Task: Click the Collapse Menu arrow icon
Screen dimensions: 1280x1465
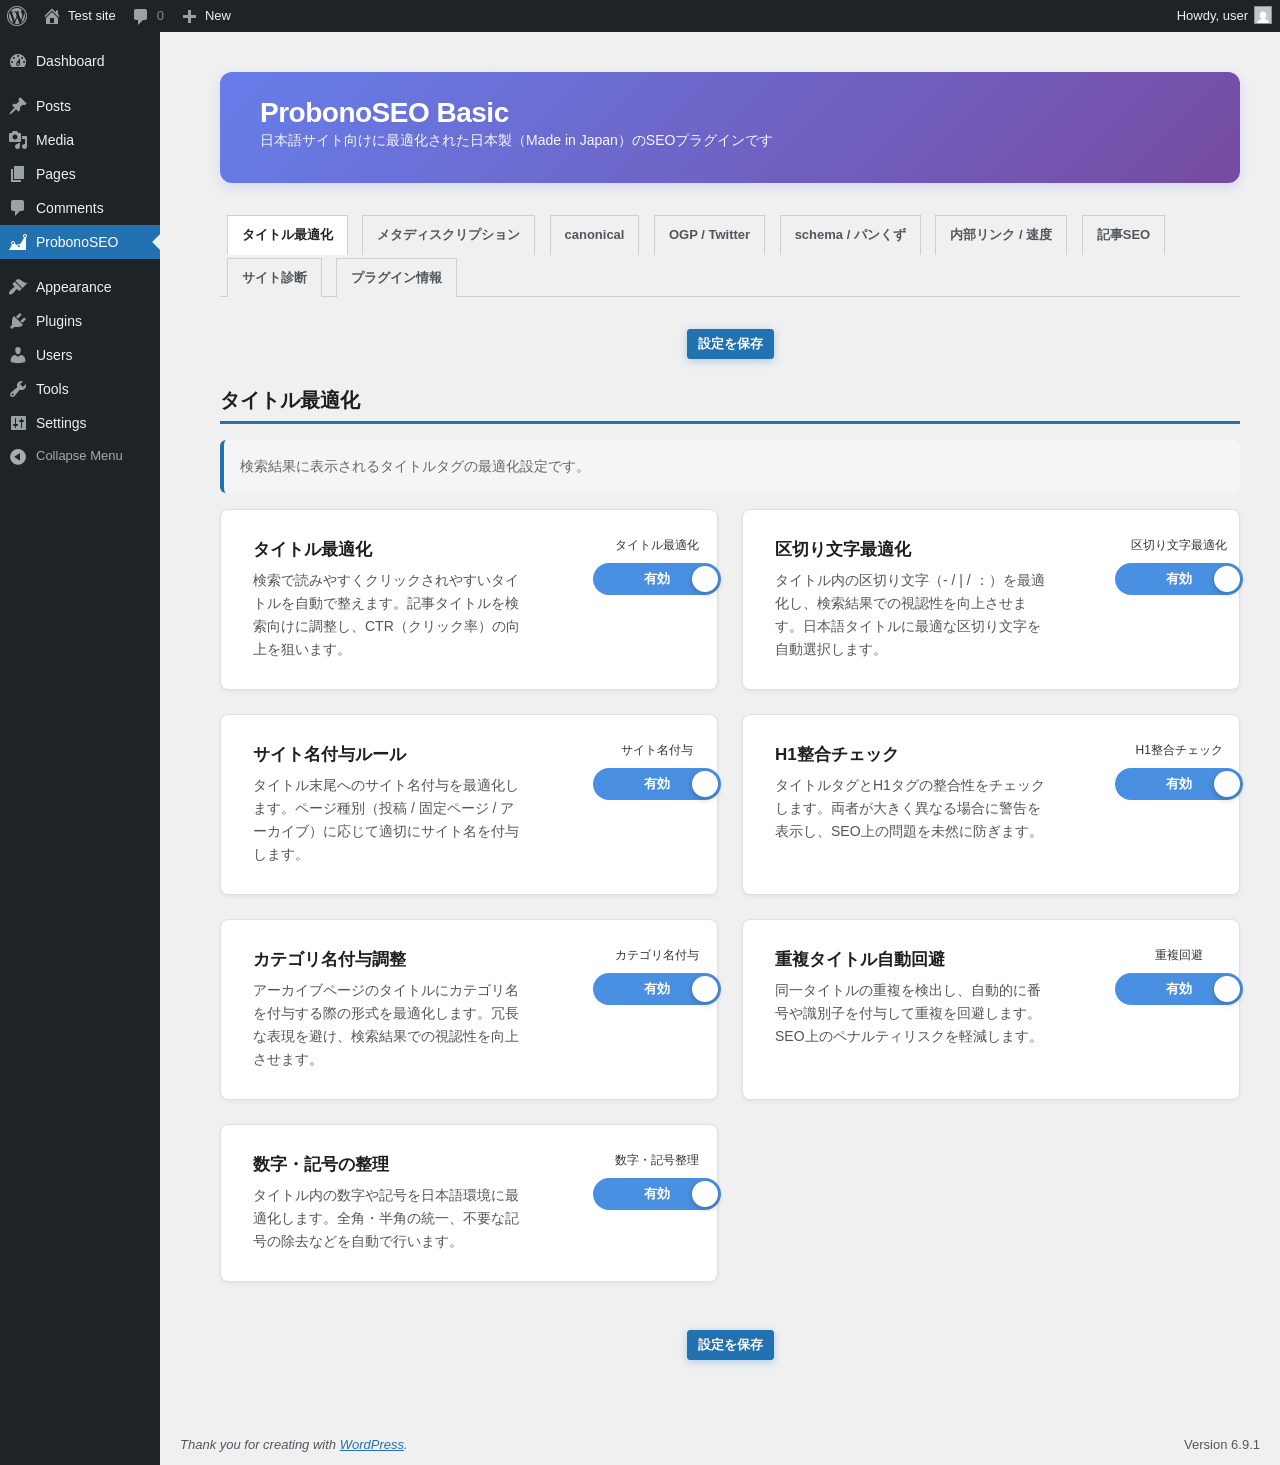Action: point(18,456)
